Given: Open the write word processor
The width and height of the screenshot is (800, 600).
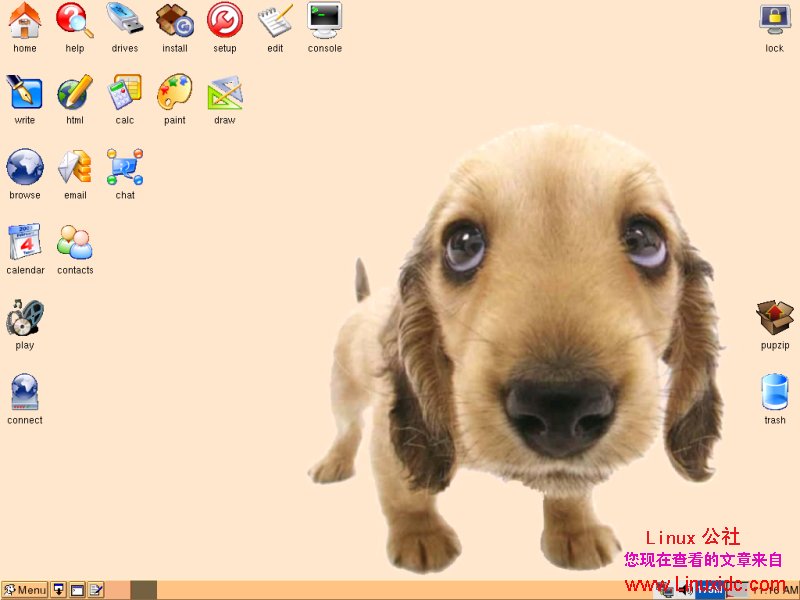Looking at the screenshot, I should 24,95.
